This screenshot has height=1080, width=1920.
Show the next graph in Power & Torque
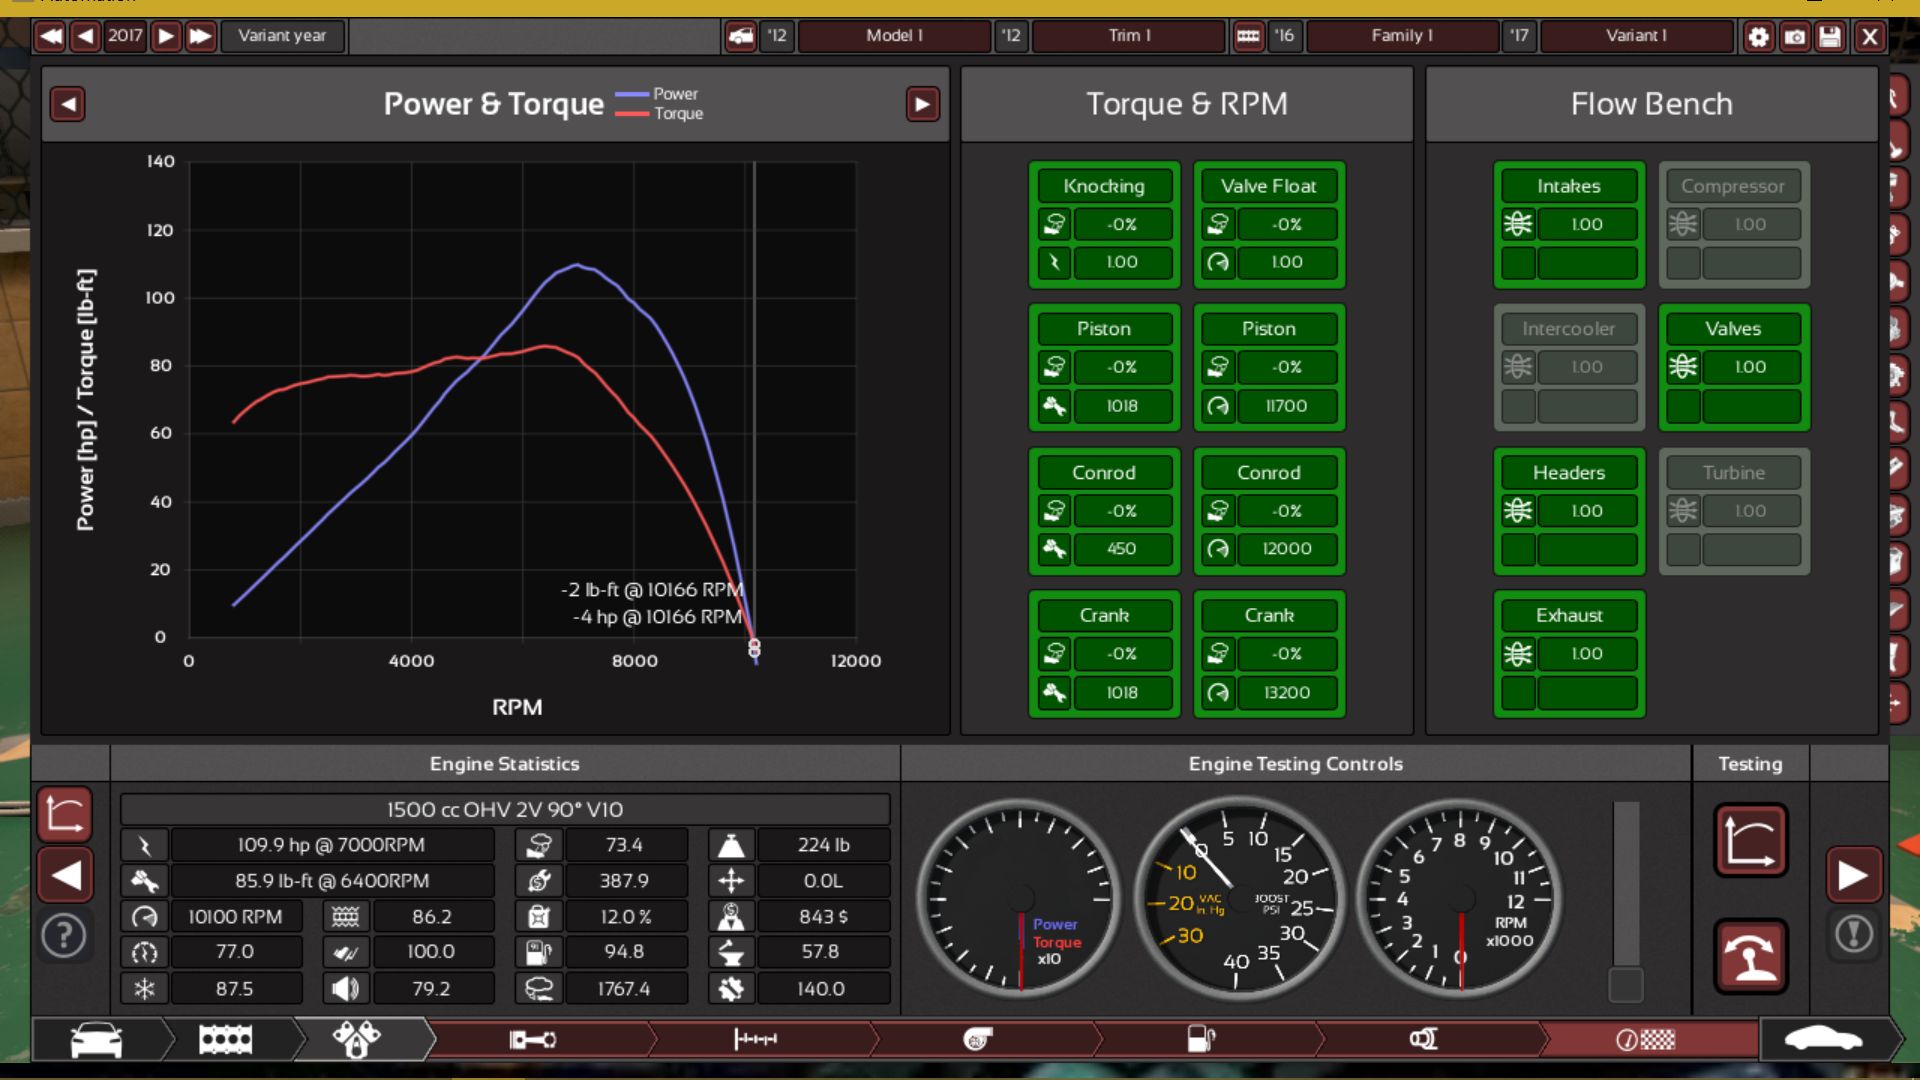922,104
